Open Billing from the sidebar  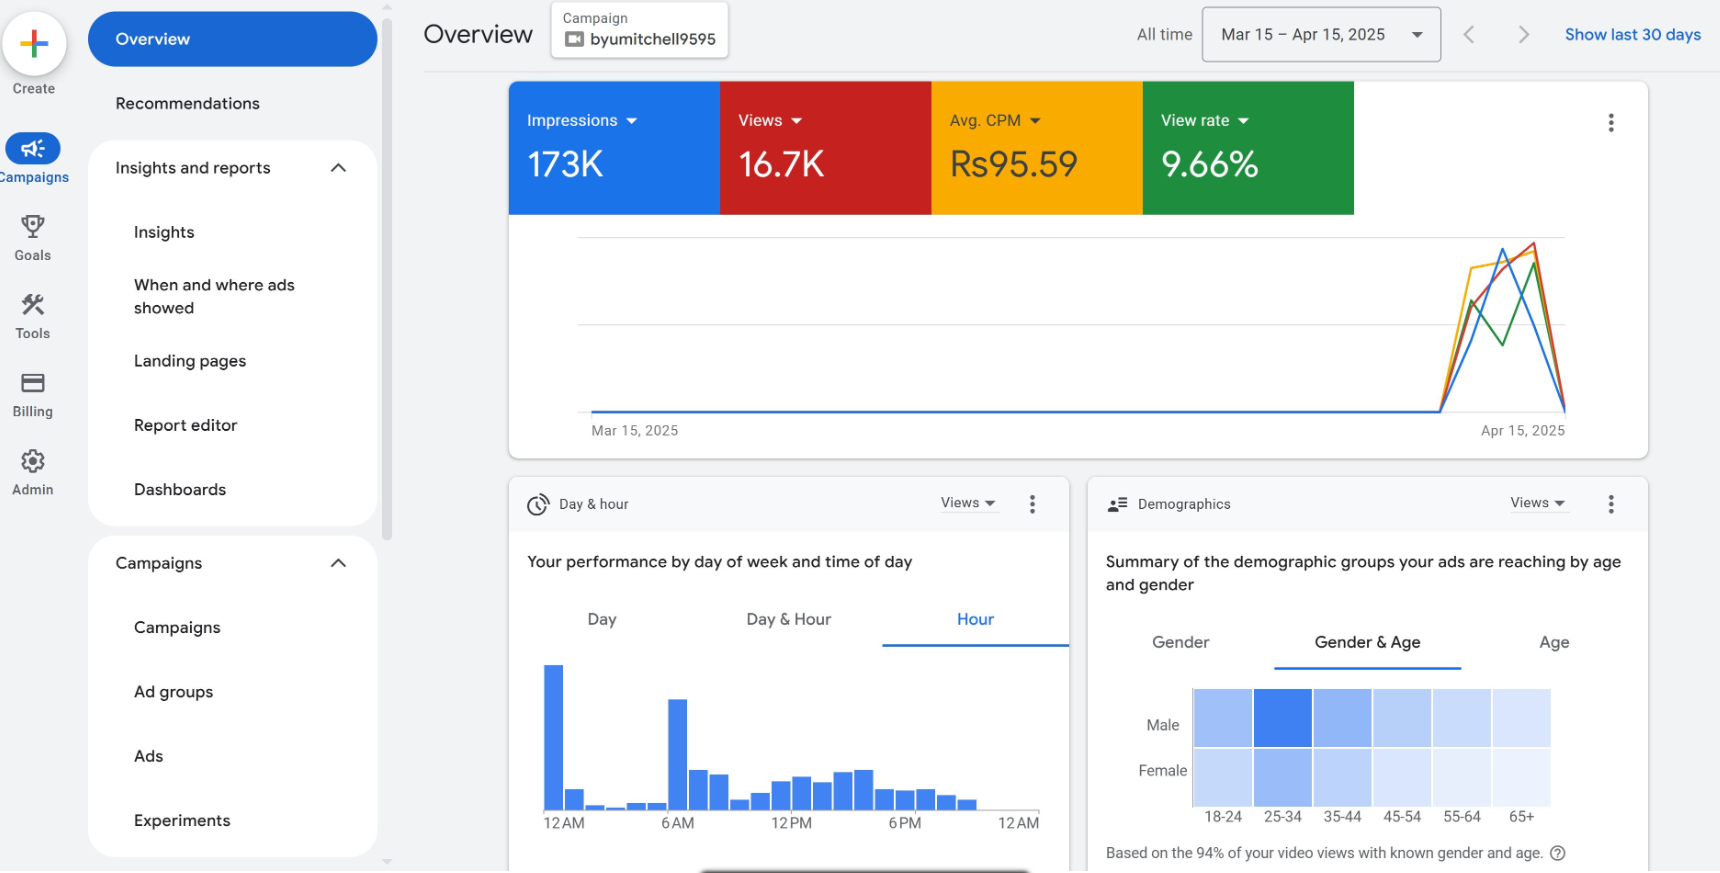[33, 383]
